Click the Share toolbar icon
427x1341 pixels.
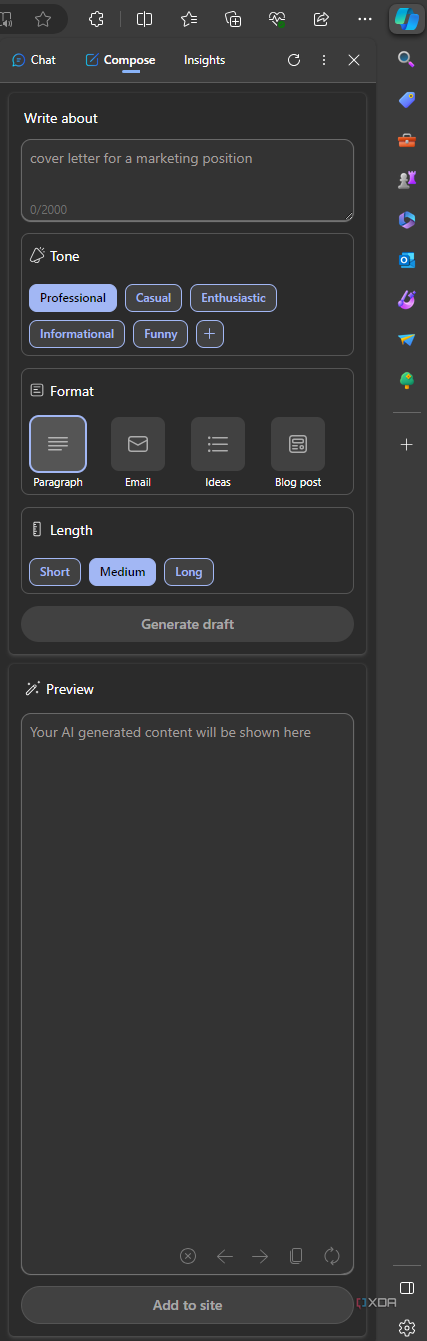click(321, 19)
